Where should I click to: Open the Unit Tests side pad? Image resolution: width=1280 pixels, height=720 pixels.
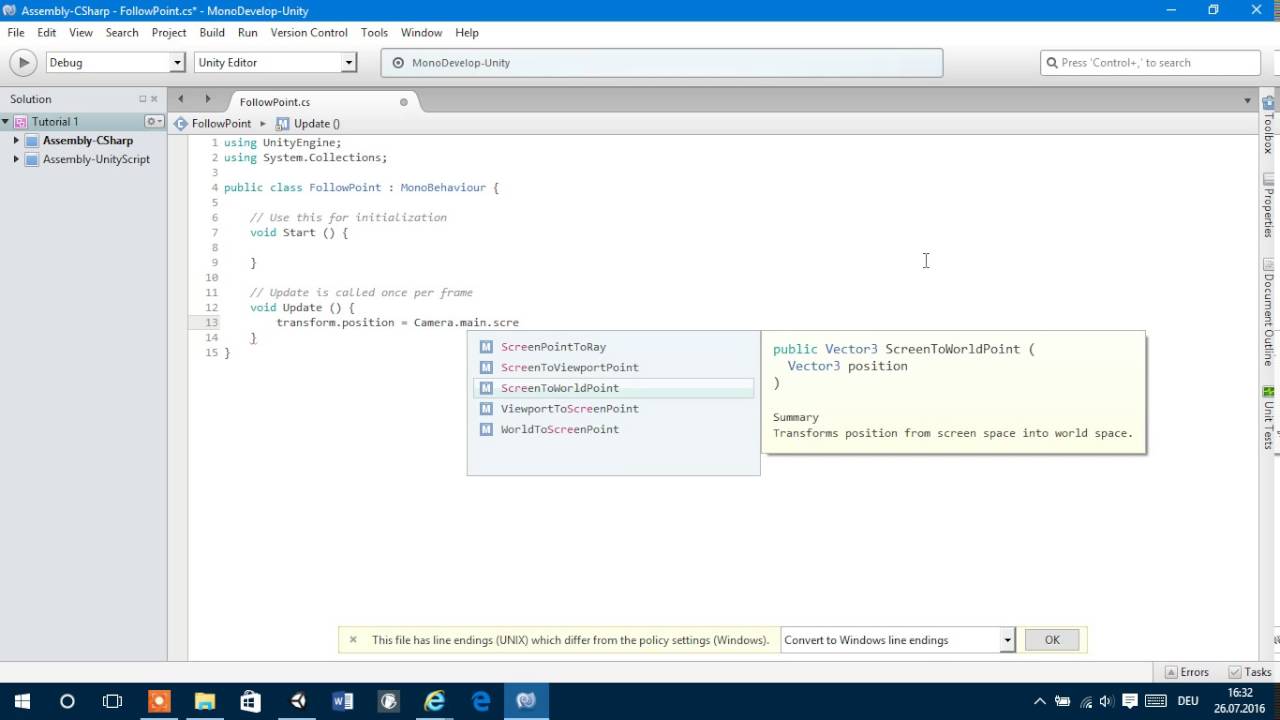1268,417
